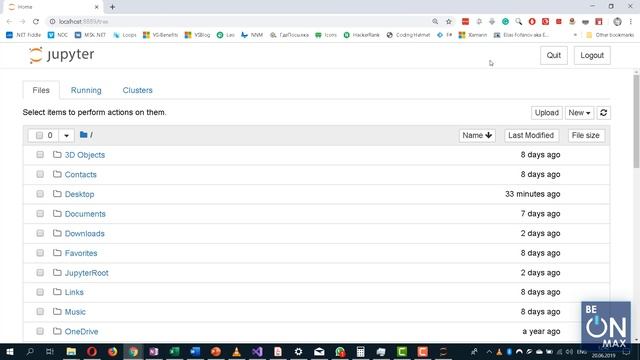Open PowerPoint from the taskbar
The image size is (640, 360).
coord(216,351)
